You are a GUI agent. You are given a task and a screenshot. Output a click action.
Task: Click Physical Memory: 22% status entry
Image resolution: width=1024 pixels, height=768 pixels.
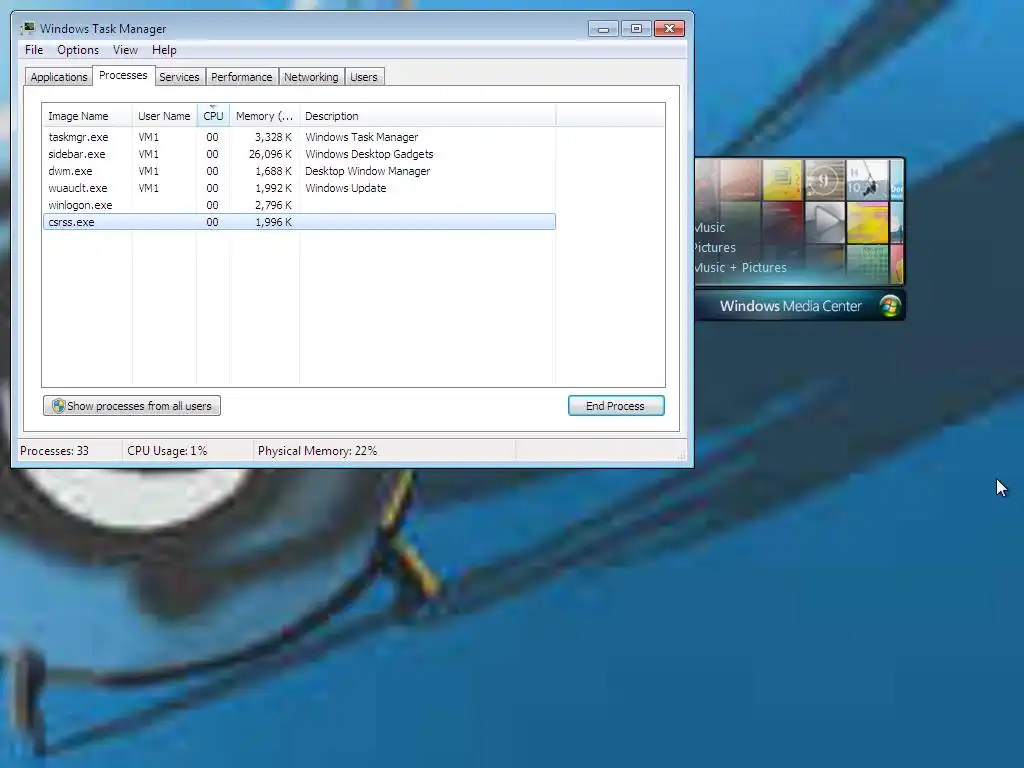pos(317,451)
